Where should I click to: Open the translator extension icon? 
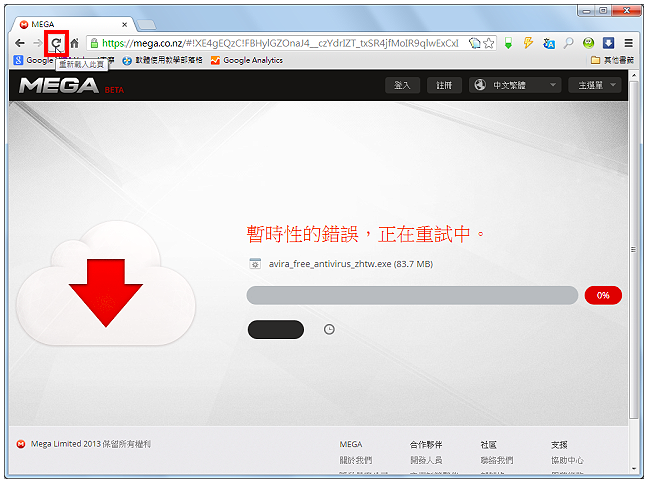[548, 43]
